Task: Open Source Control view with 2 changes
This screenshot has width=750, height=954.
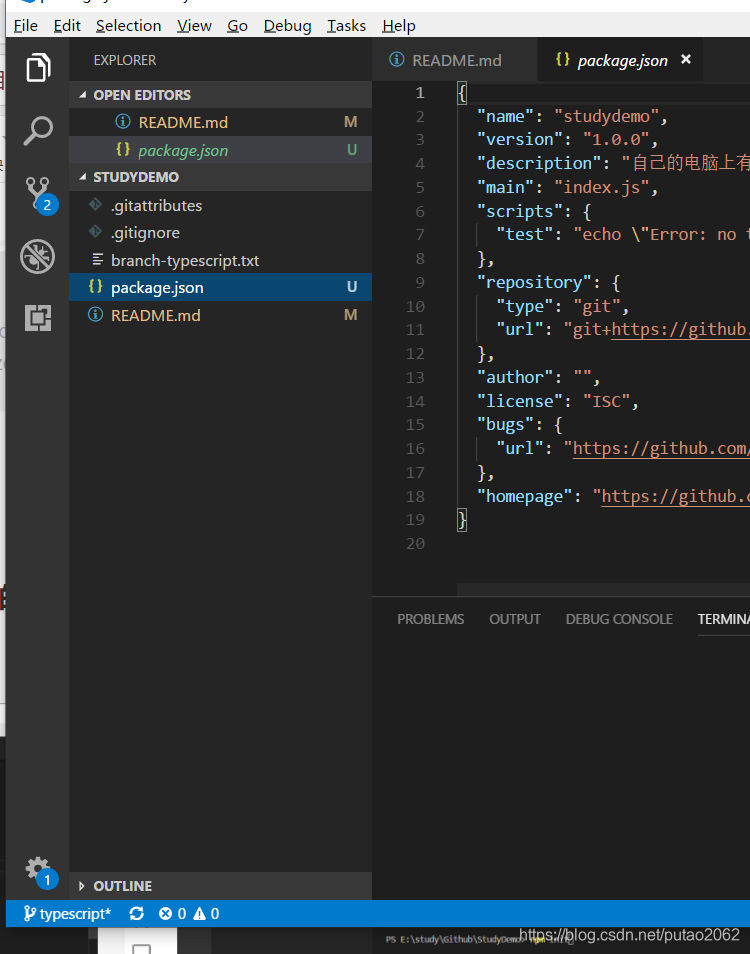Action: tap(40, 195)
